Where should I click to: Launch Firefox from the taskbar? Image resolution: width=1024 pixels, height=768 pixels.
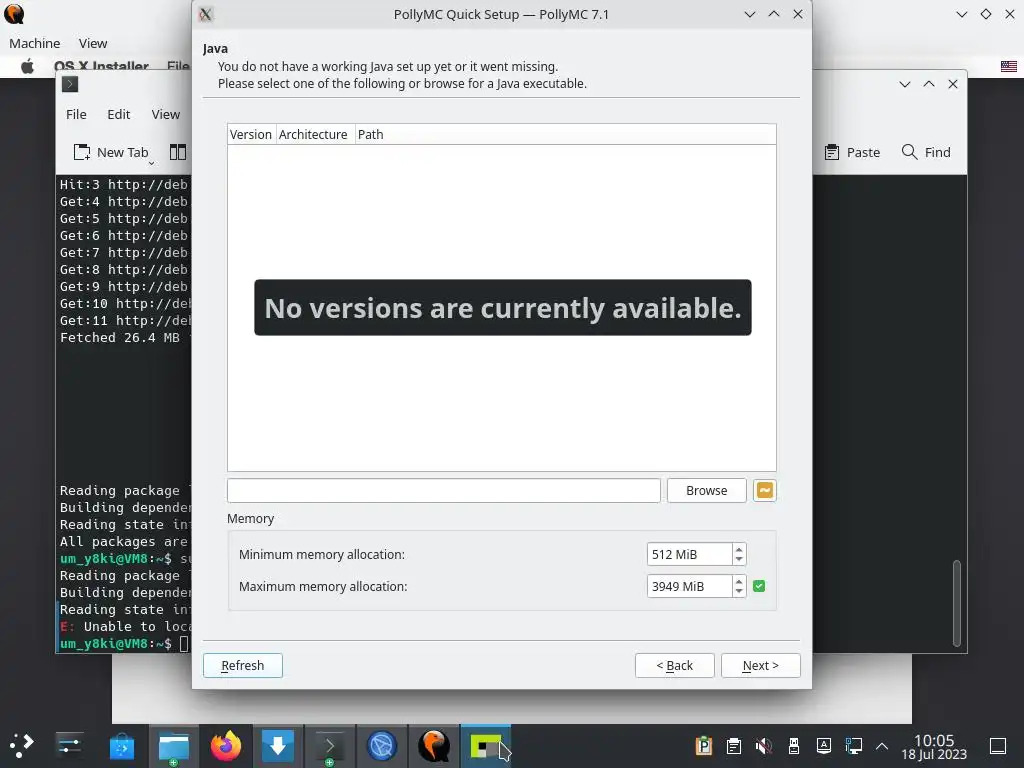coord(226,746)
